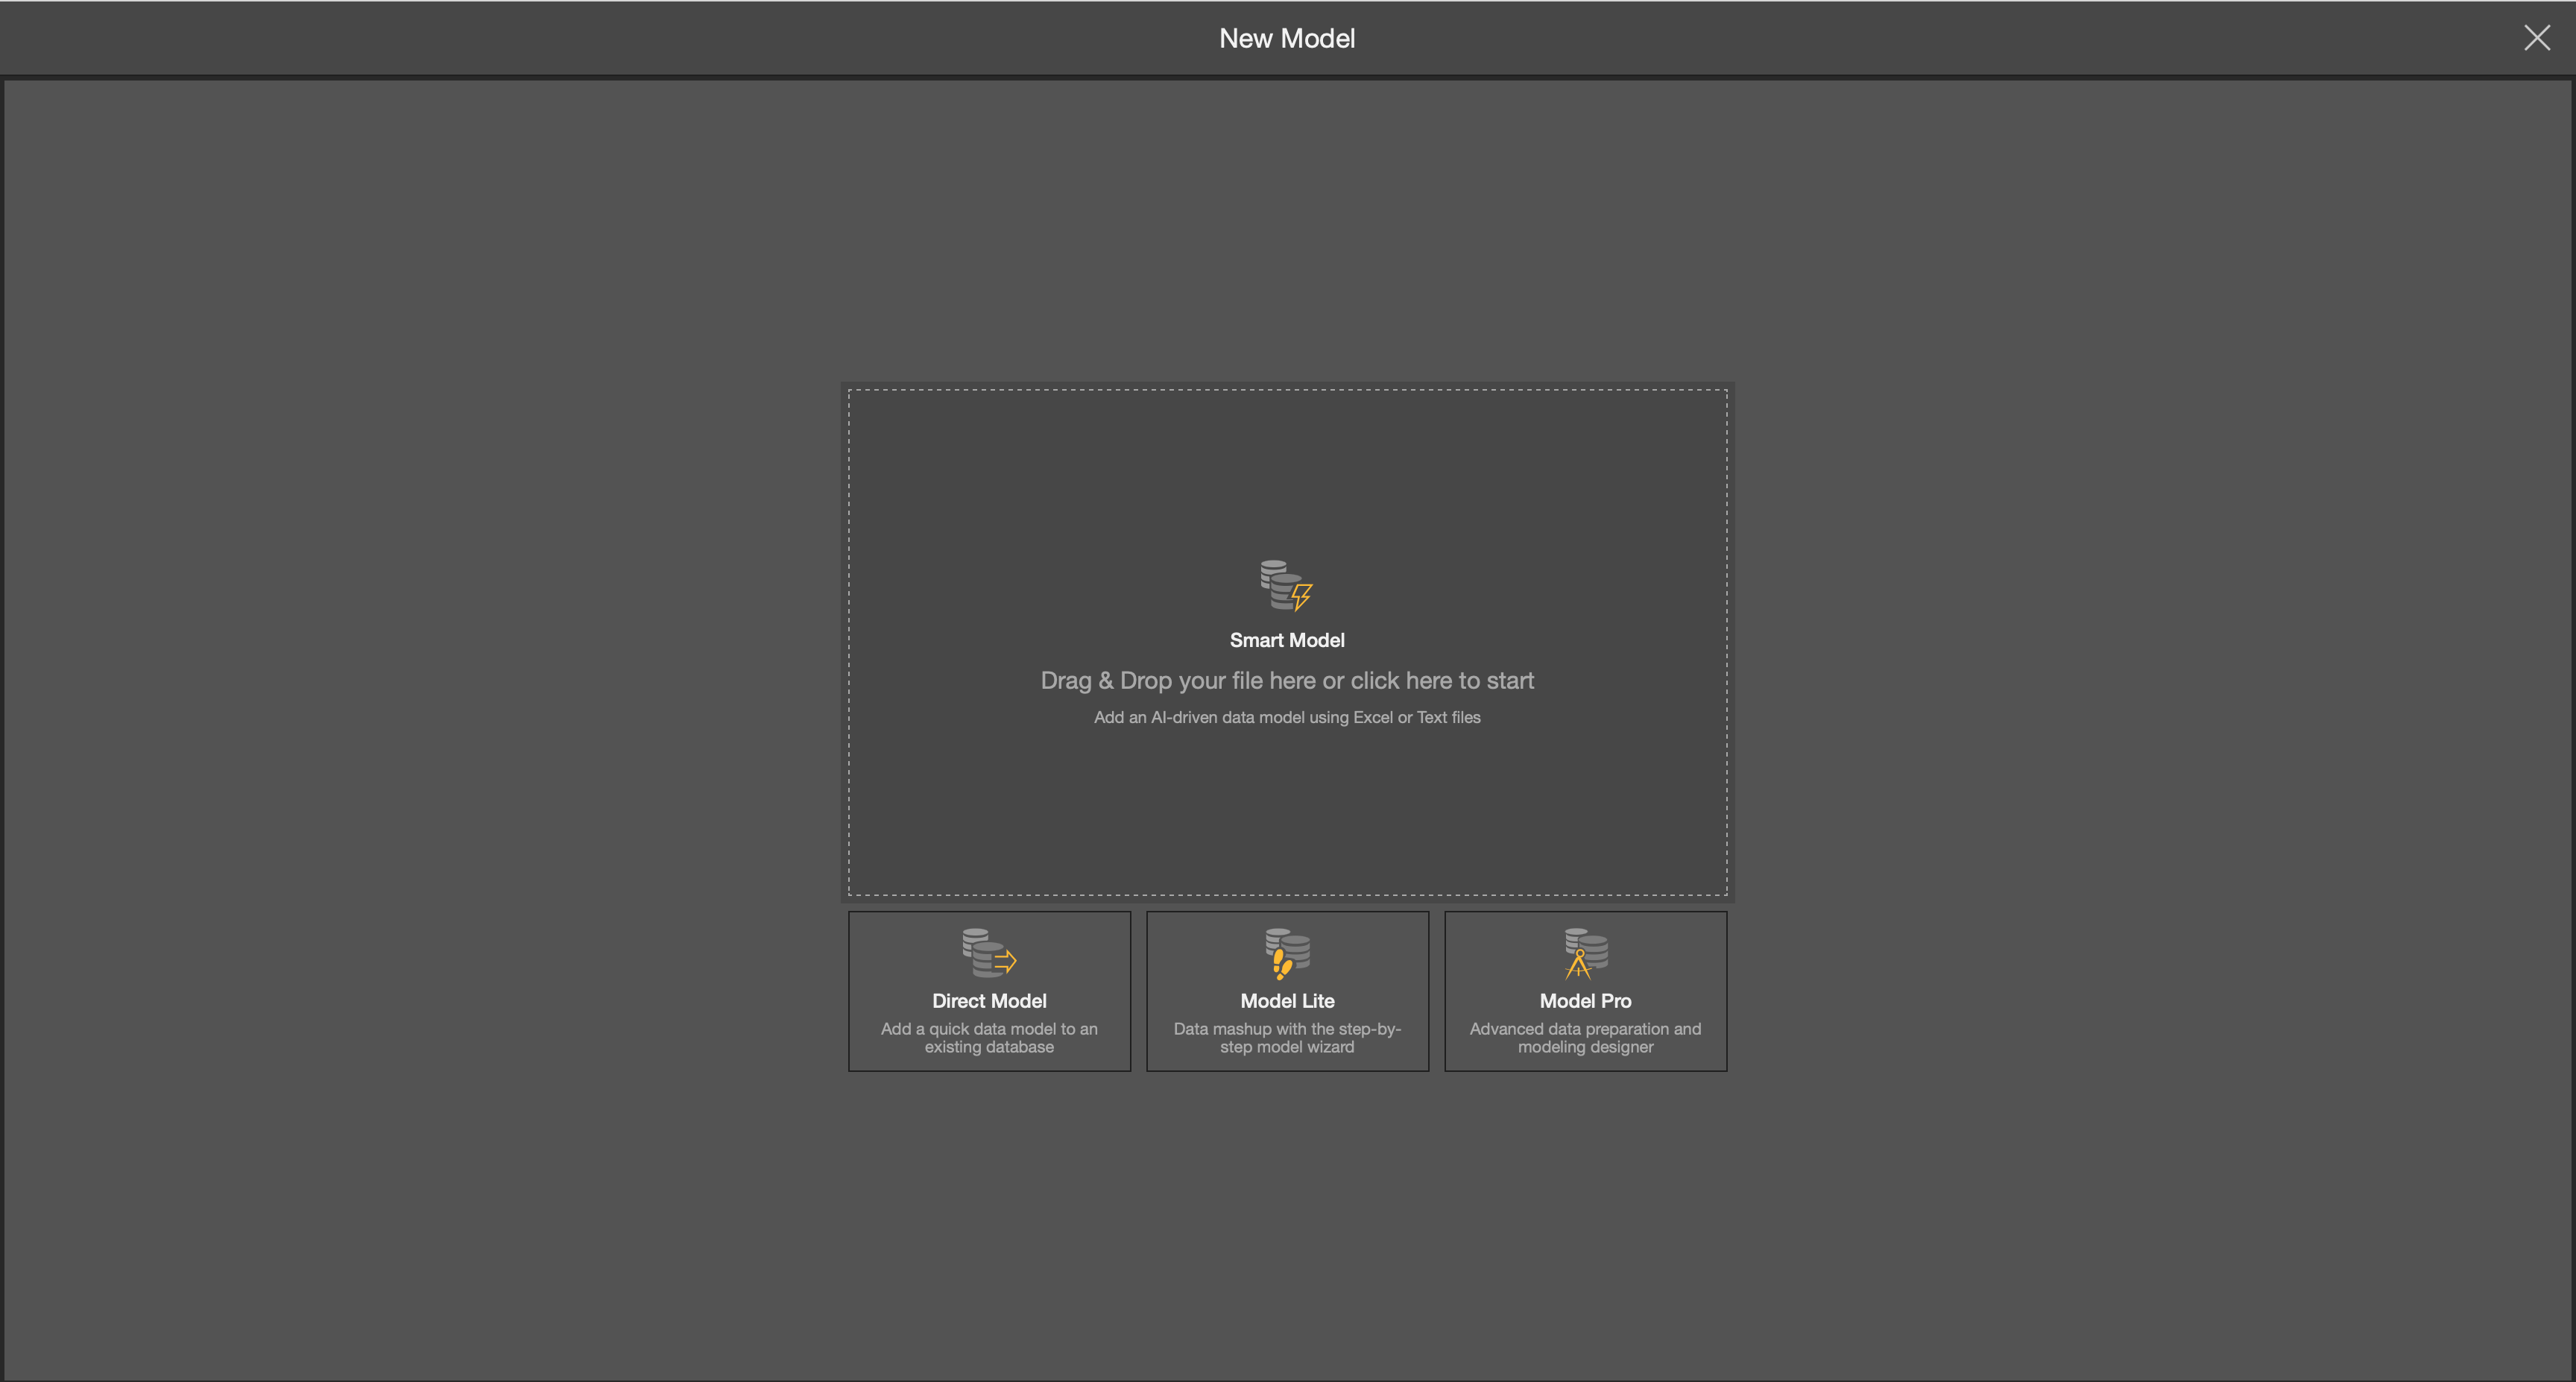Click the Model Pro compass icon

tap(1586, 953)
